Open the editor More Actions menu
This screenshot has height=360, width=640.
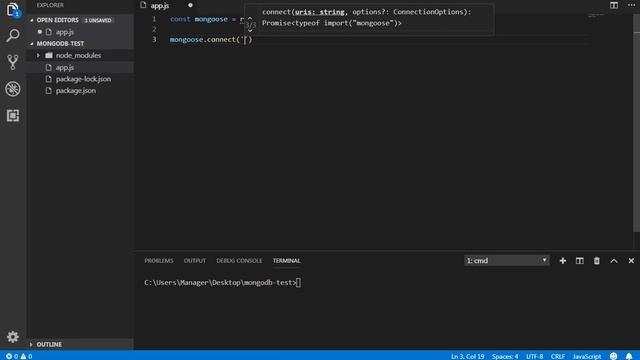631,5
